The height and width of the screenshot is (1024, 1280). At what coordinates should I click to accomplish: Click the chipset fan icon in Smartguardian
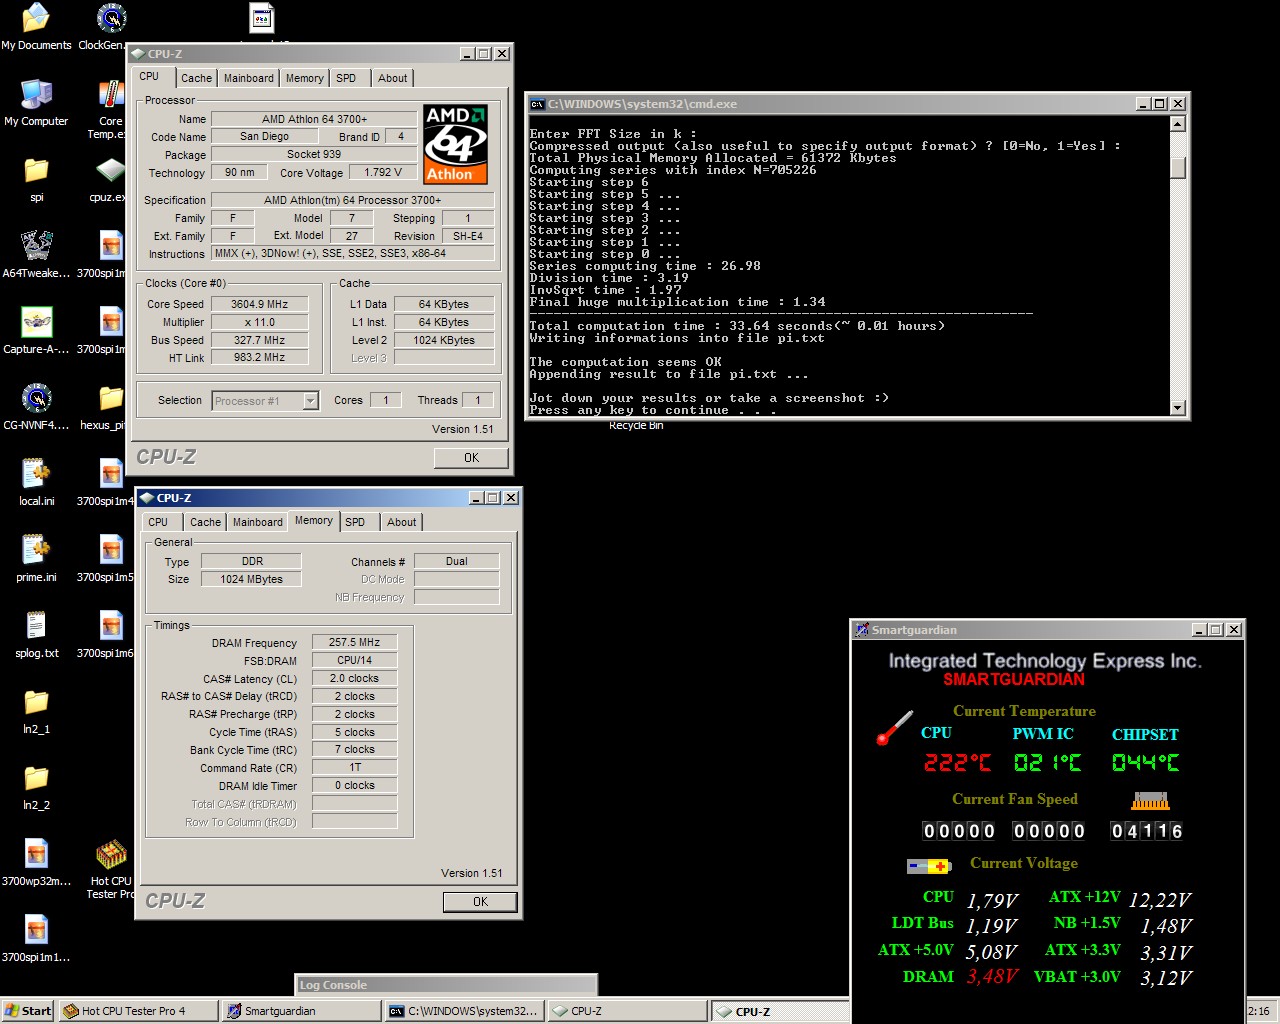1150,801
